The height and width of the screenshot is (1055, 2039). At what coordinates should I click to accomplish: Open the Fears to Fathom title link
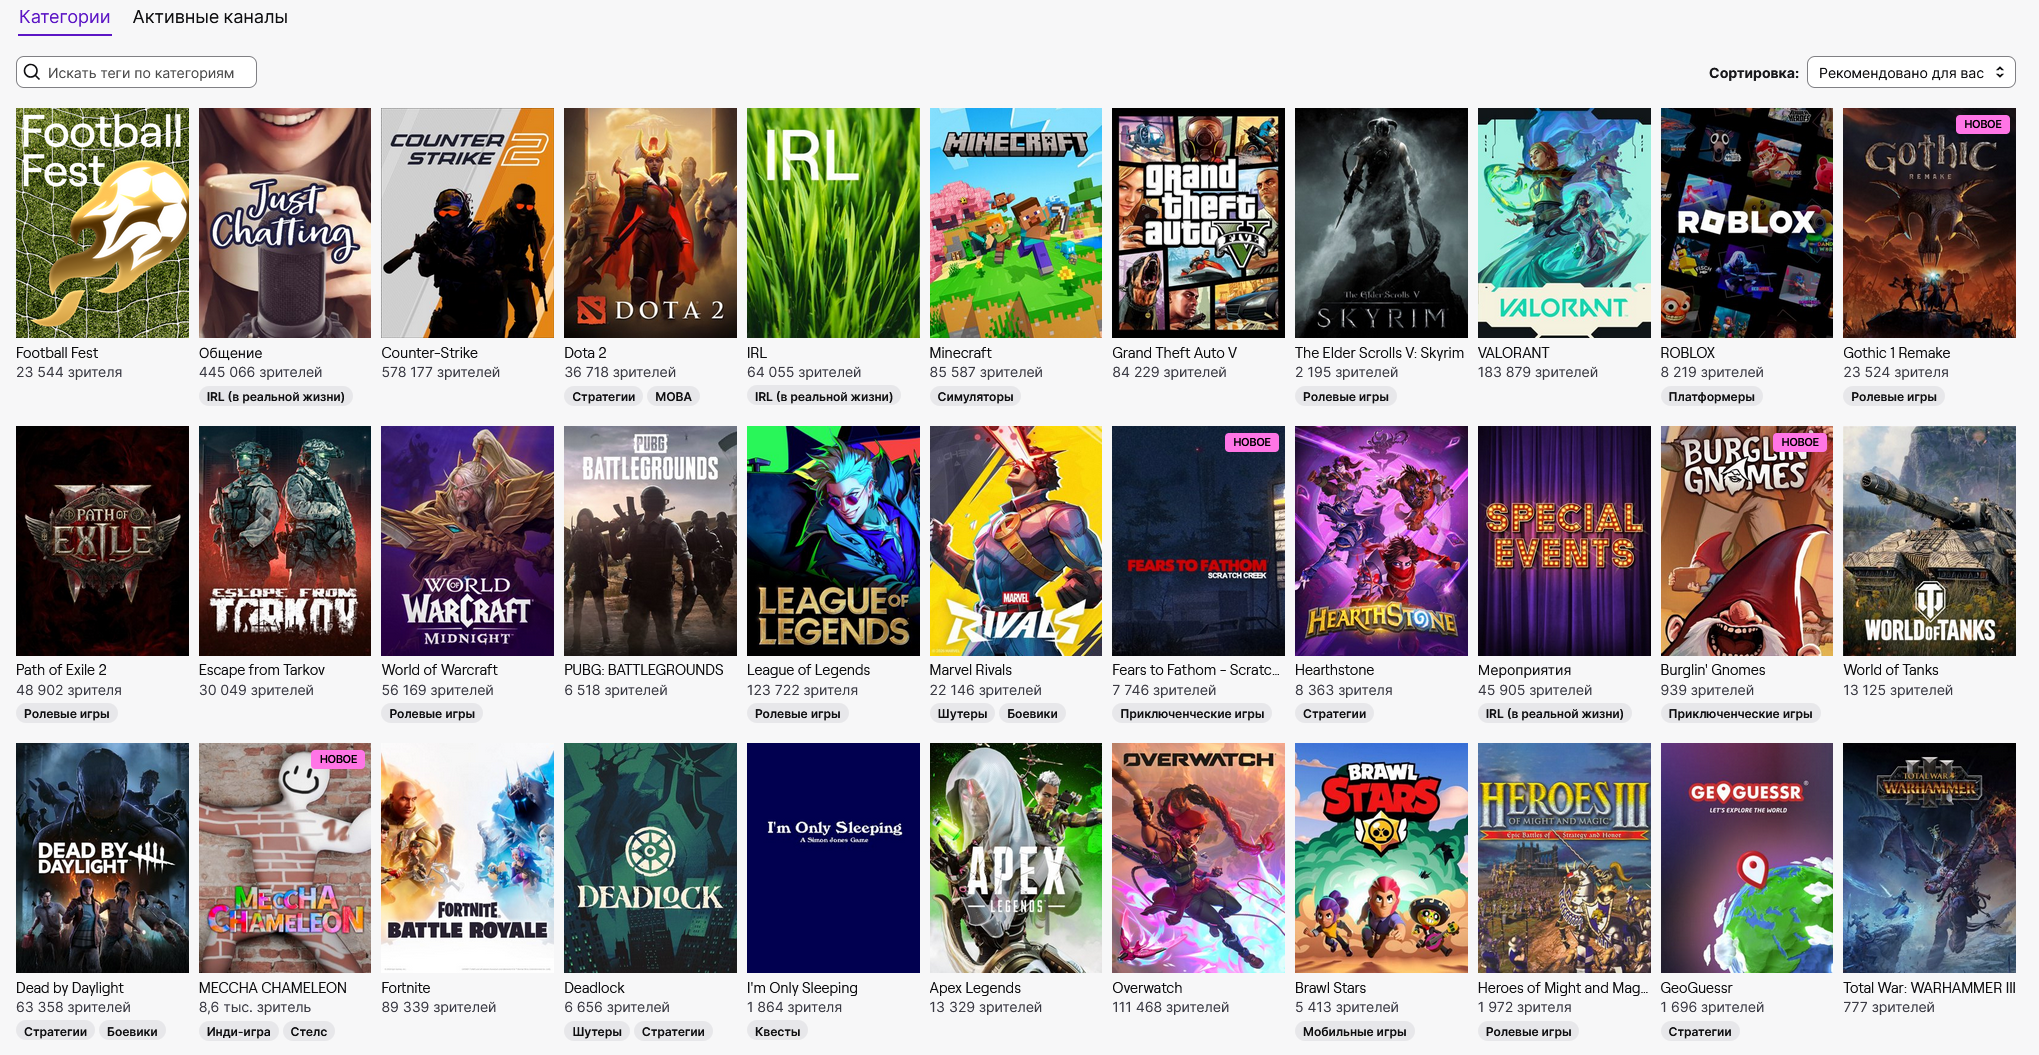[x=1196, y=670]
